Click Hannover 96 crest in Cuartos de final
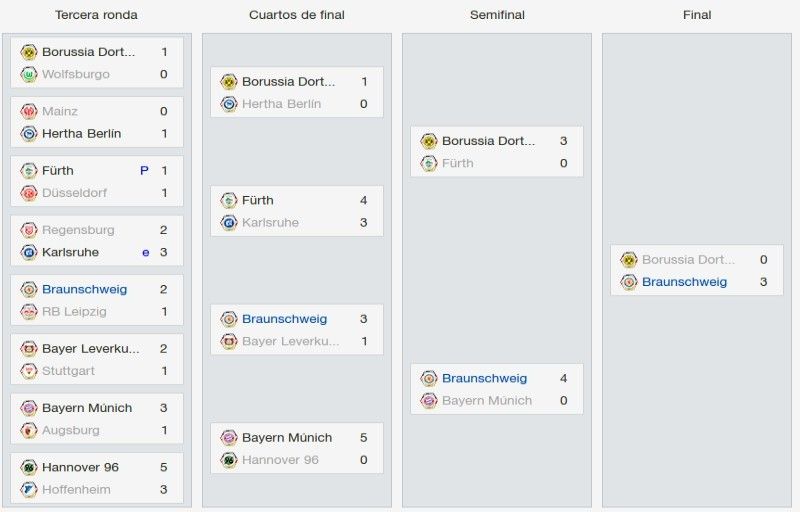Image resolution: width=800 pixels, height=512 pixels. click(x=229, y=460)
